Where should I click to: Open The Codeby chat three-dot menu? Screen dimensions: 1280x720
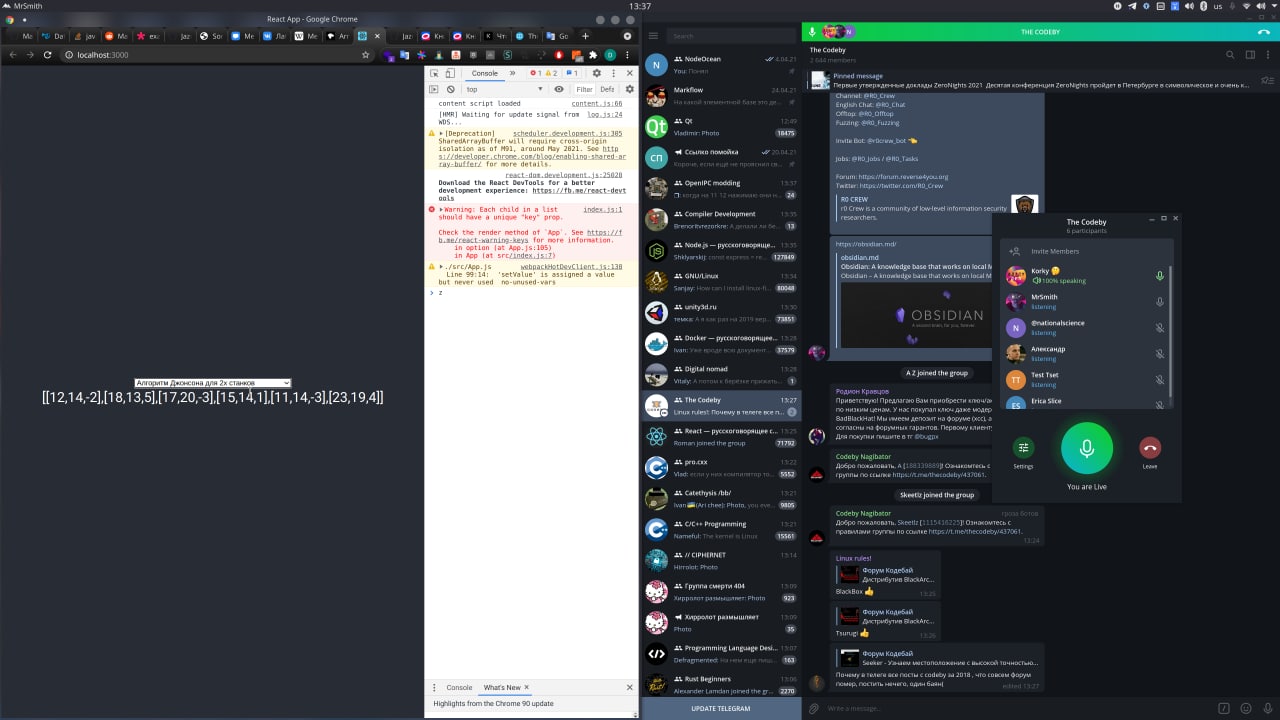(1268, 55)
